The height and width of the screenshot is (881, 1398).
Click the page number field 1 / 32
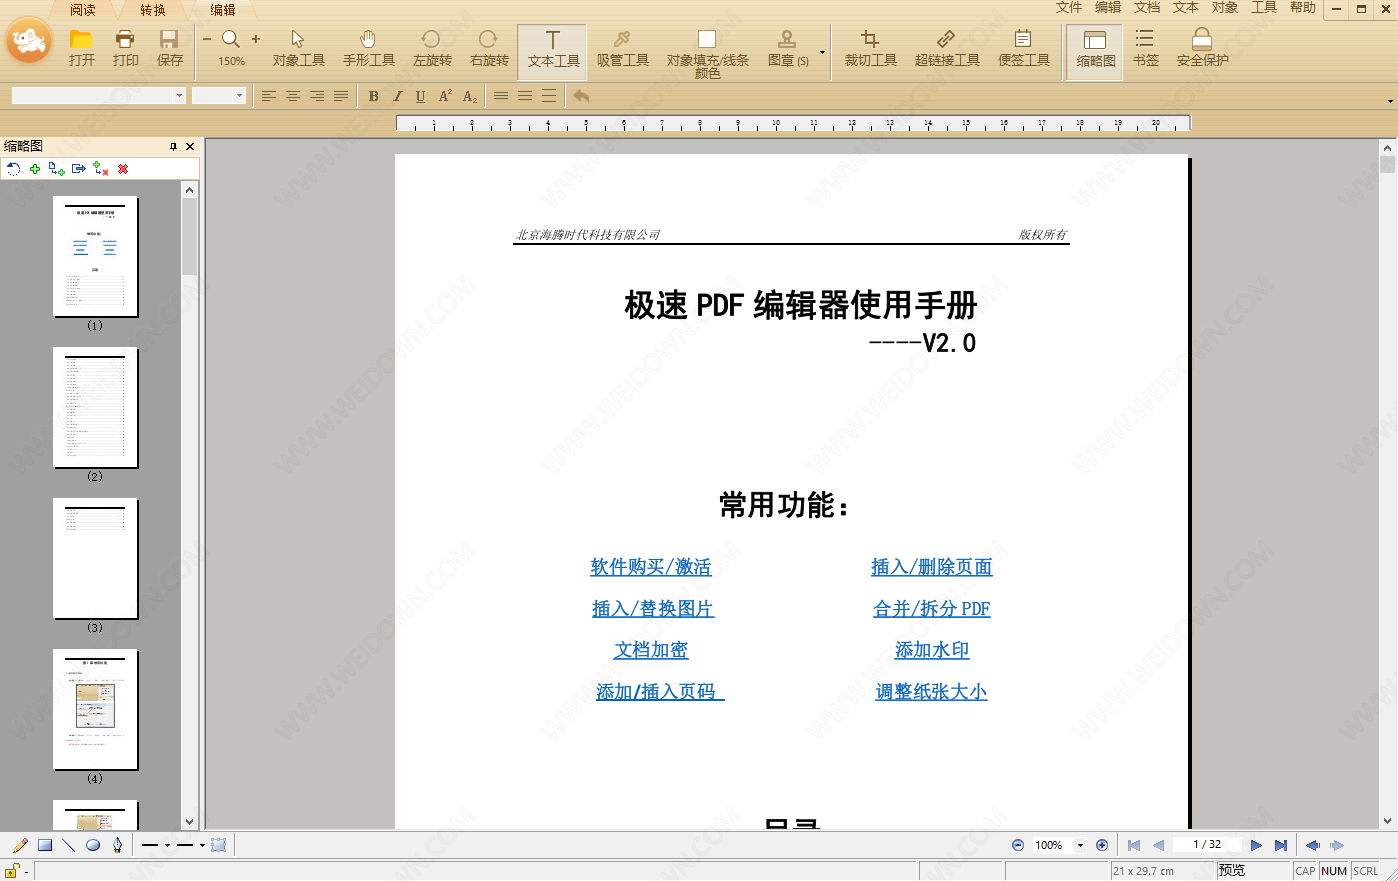1207,845
